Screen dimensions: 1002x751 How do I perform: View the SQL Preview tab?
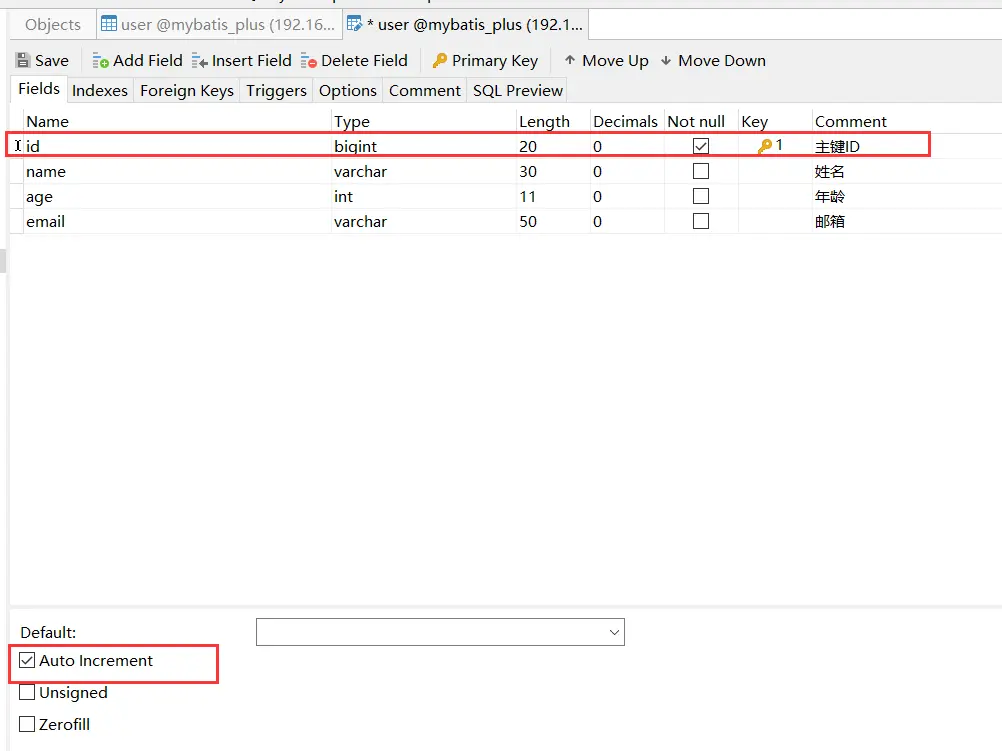[x=518, y=91]
